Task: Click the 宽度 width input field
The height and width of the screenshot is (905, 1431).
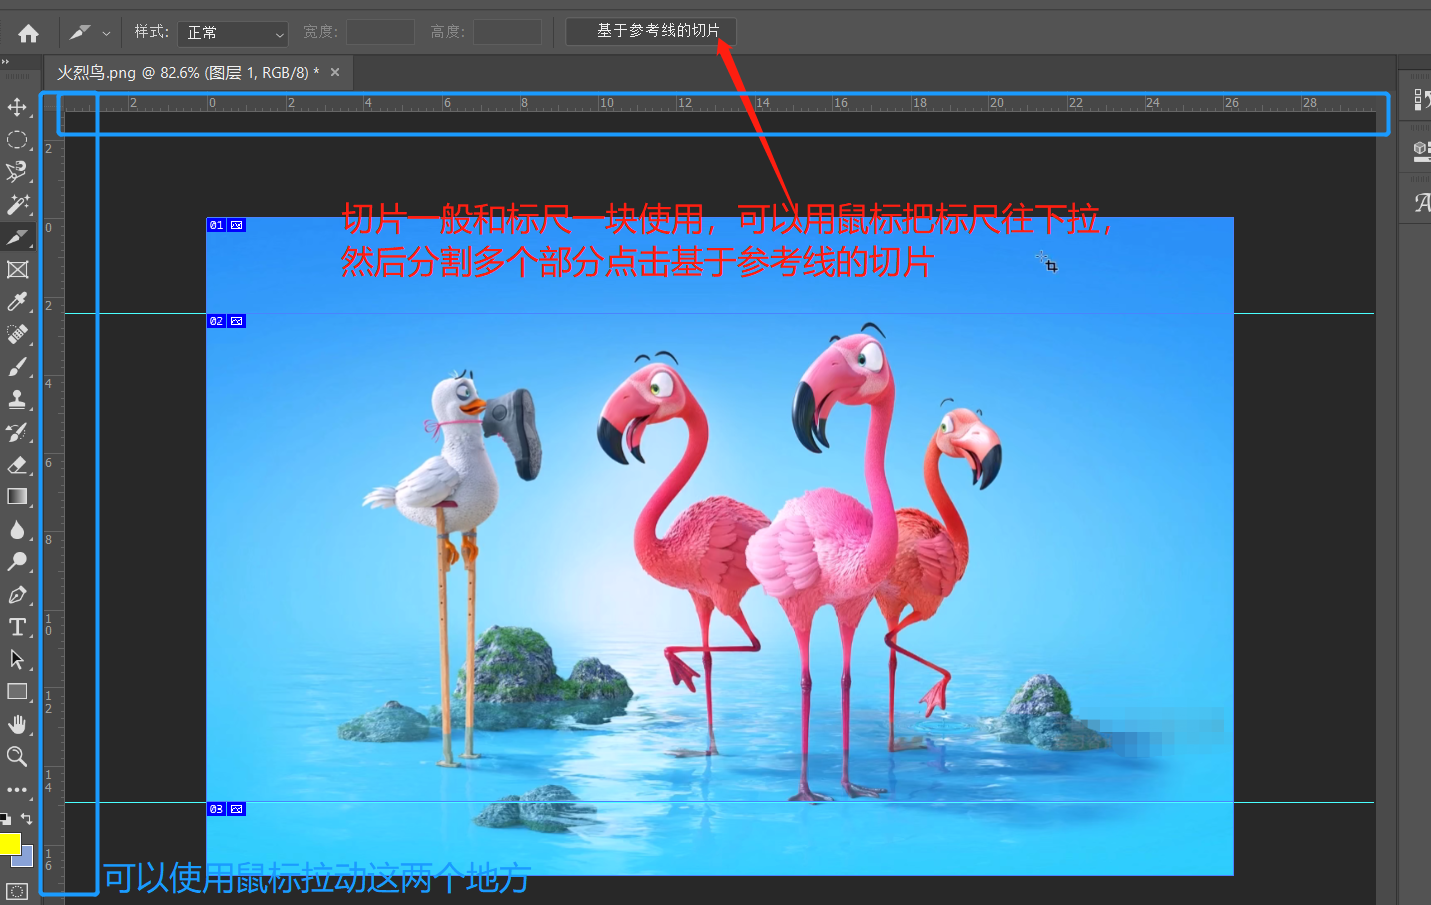Action: (380, 32)
